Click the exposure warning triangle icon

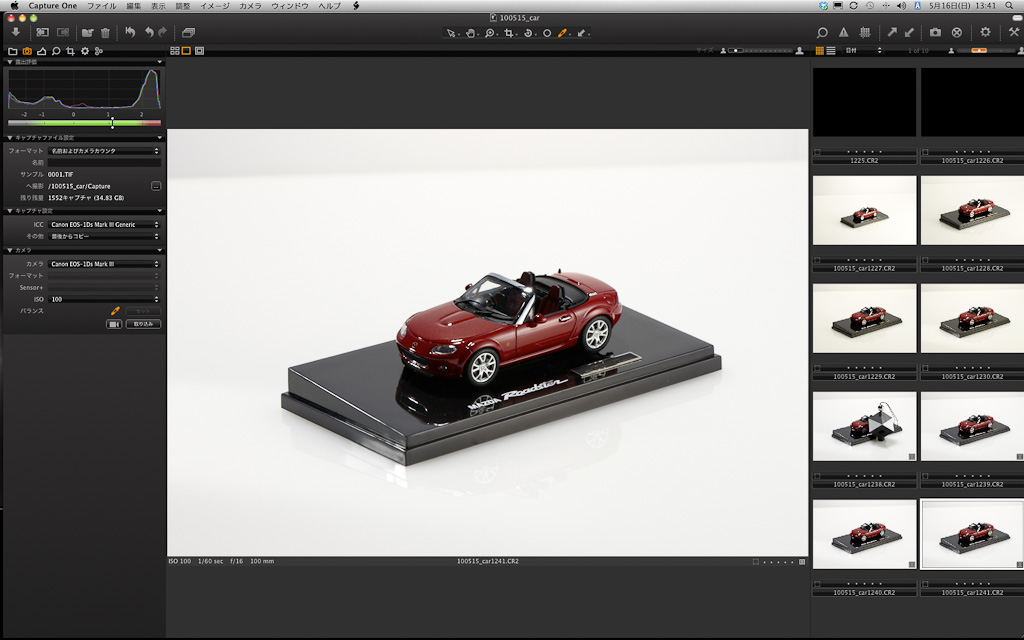pyautogui.click(x=843, y=32)
